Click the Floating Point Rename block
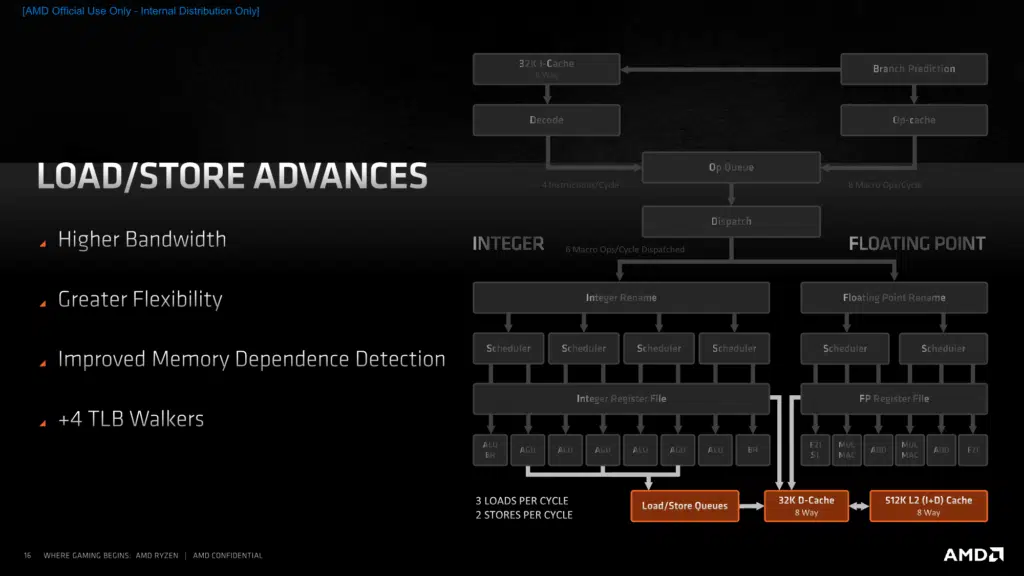Image resolution: width=1024 pixels, height=576 pixels. (894, 298)
